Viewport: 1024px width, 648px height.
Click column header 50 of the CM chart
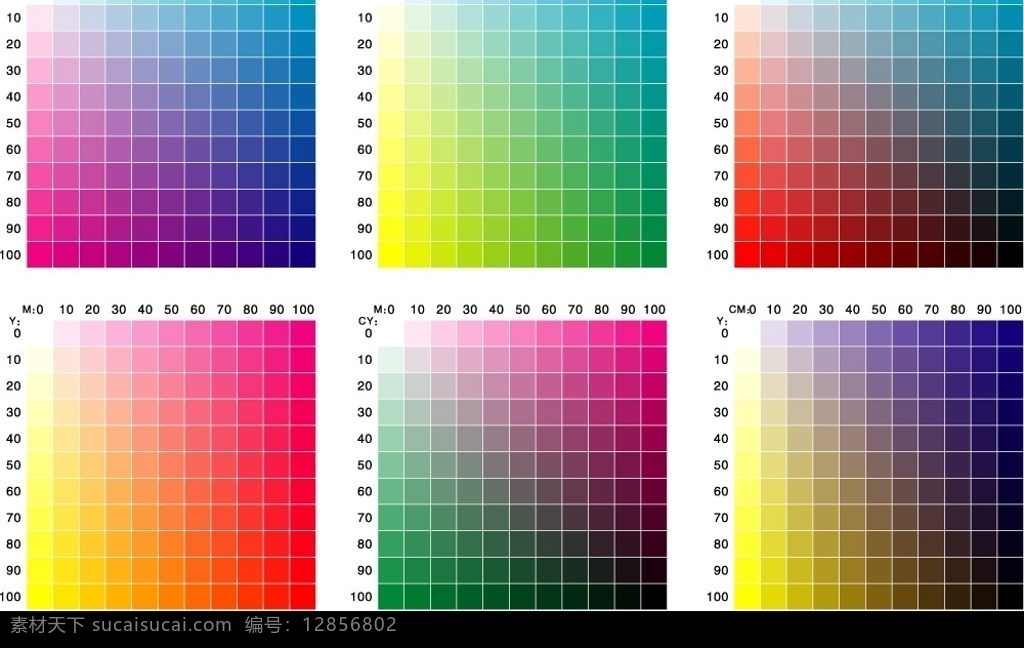tap(879, 310)
